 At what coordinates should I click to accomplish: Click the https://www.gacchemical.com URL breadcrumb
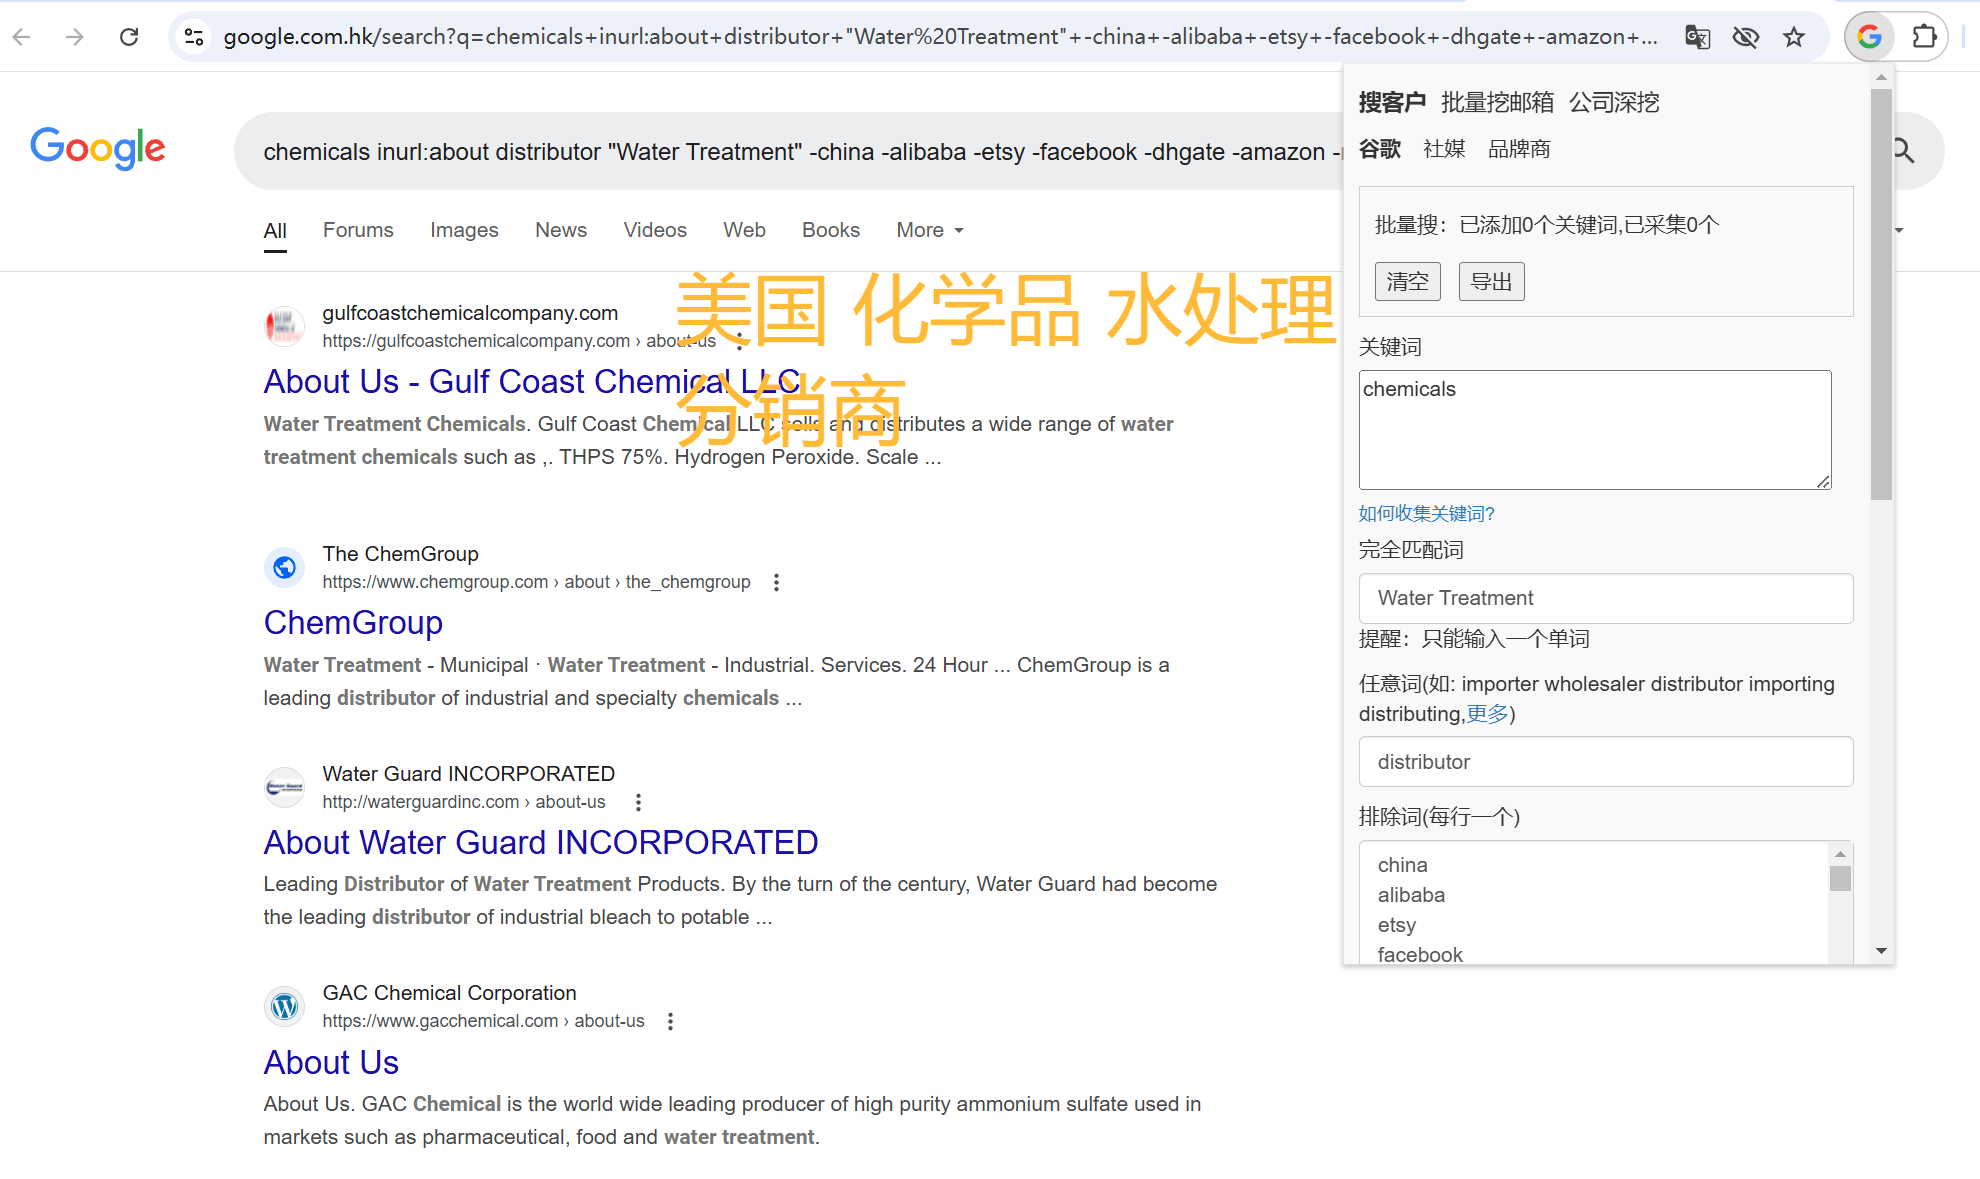tap(483, 1021)
